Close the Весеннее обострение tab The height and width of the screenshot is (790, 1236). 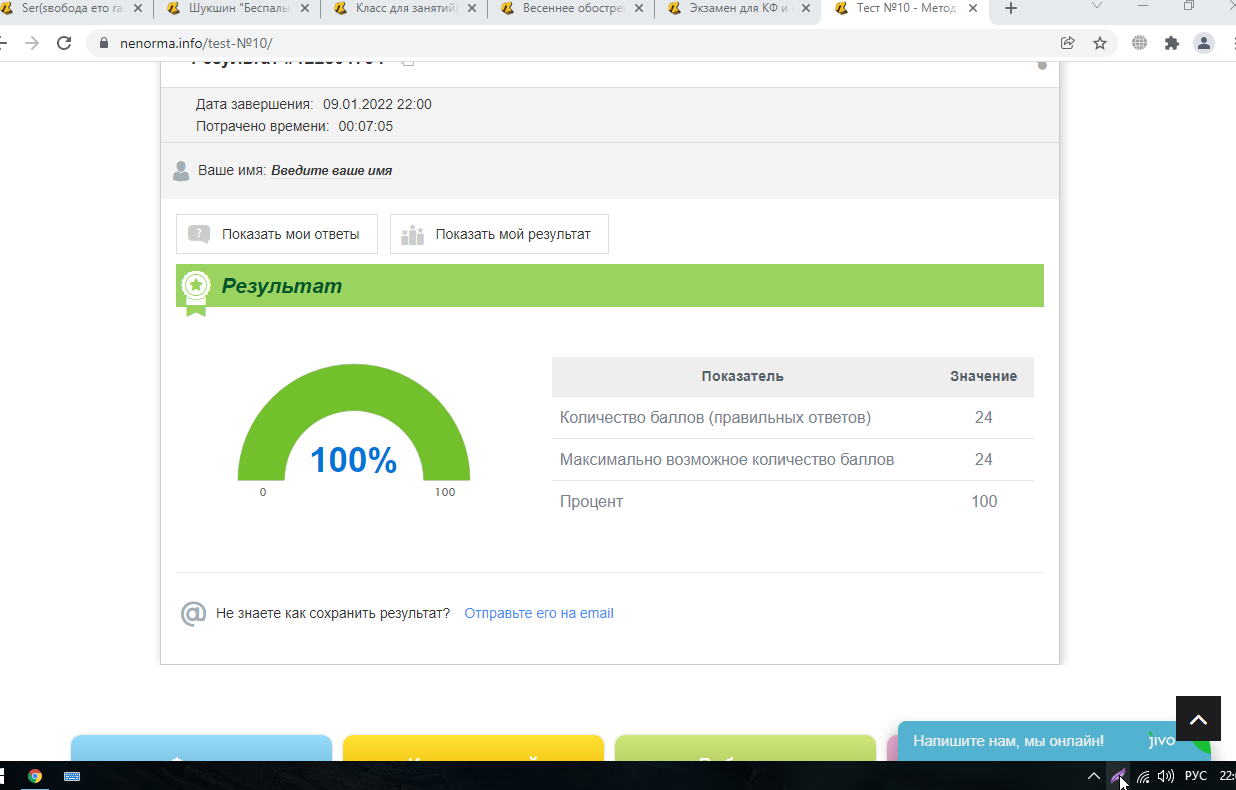point(638,9)
